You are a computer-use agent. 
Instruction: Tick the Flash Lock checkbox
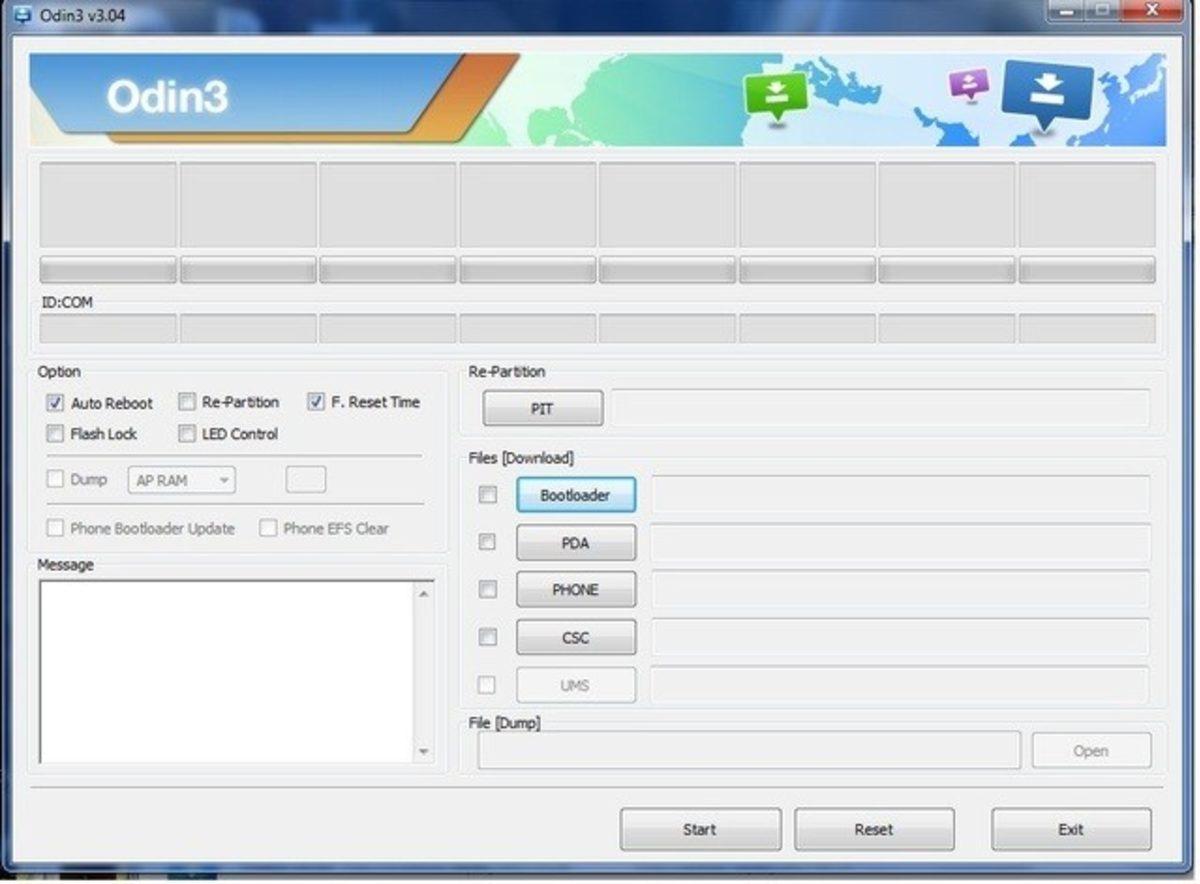tap(56, 434)
